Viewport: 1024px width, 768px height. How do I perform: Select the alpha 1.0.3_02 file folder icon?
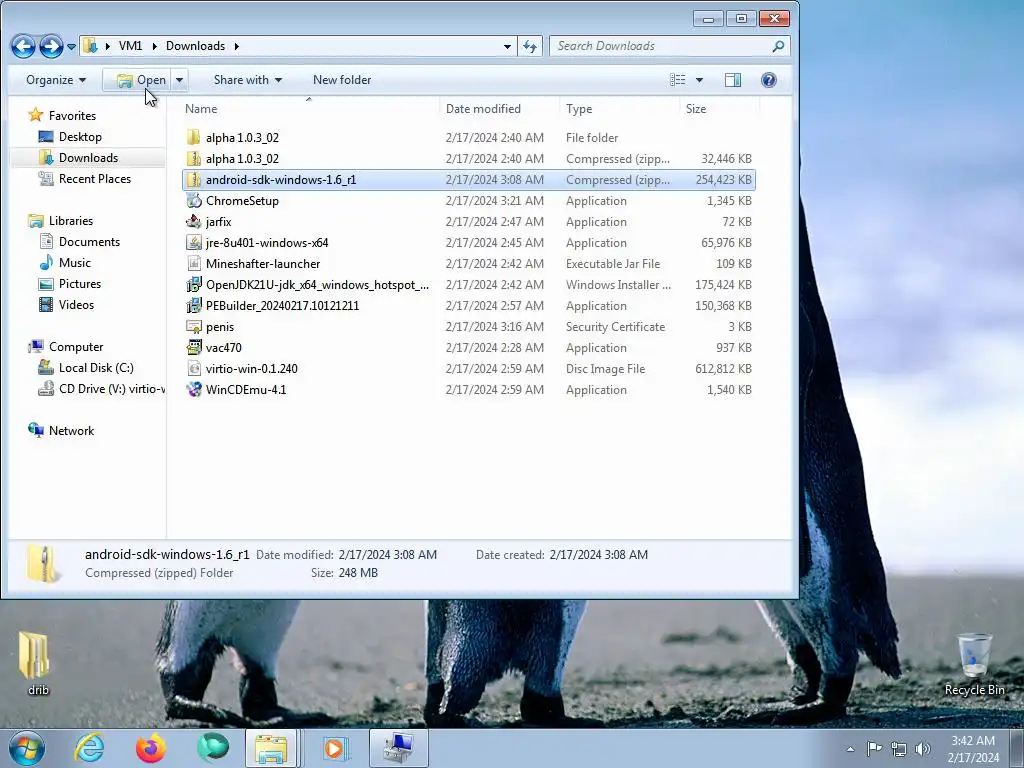point(193,137)
